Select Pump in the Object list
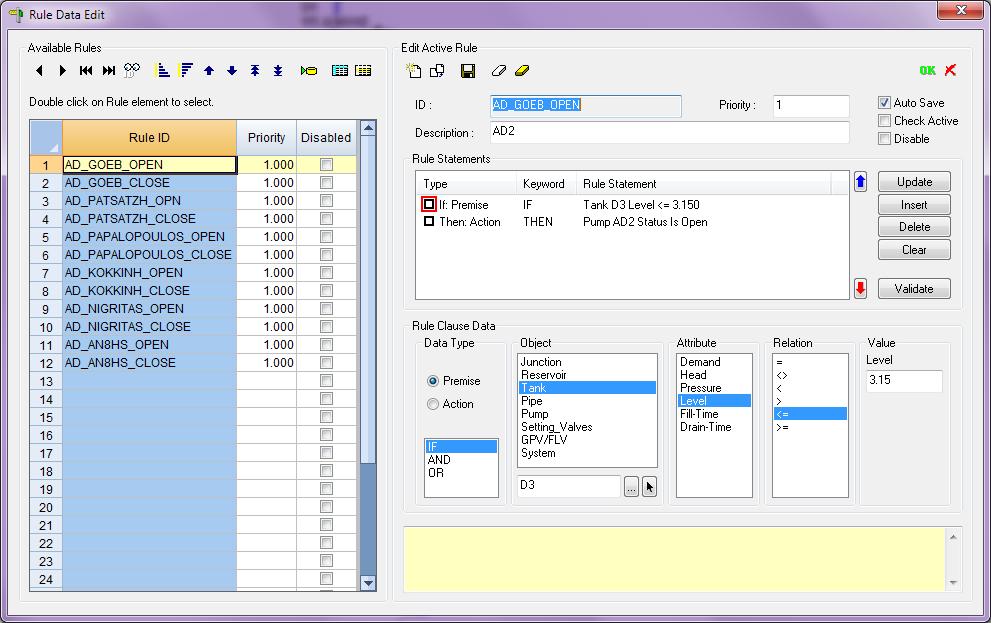 point(587,414)
